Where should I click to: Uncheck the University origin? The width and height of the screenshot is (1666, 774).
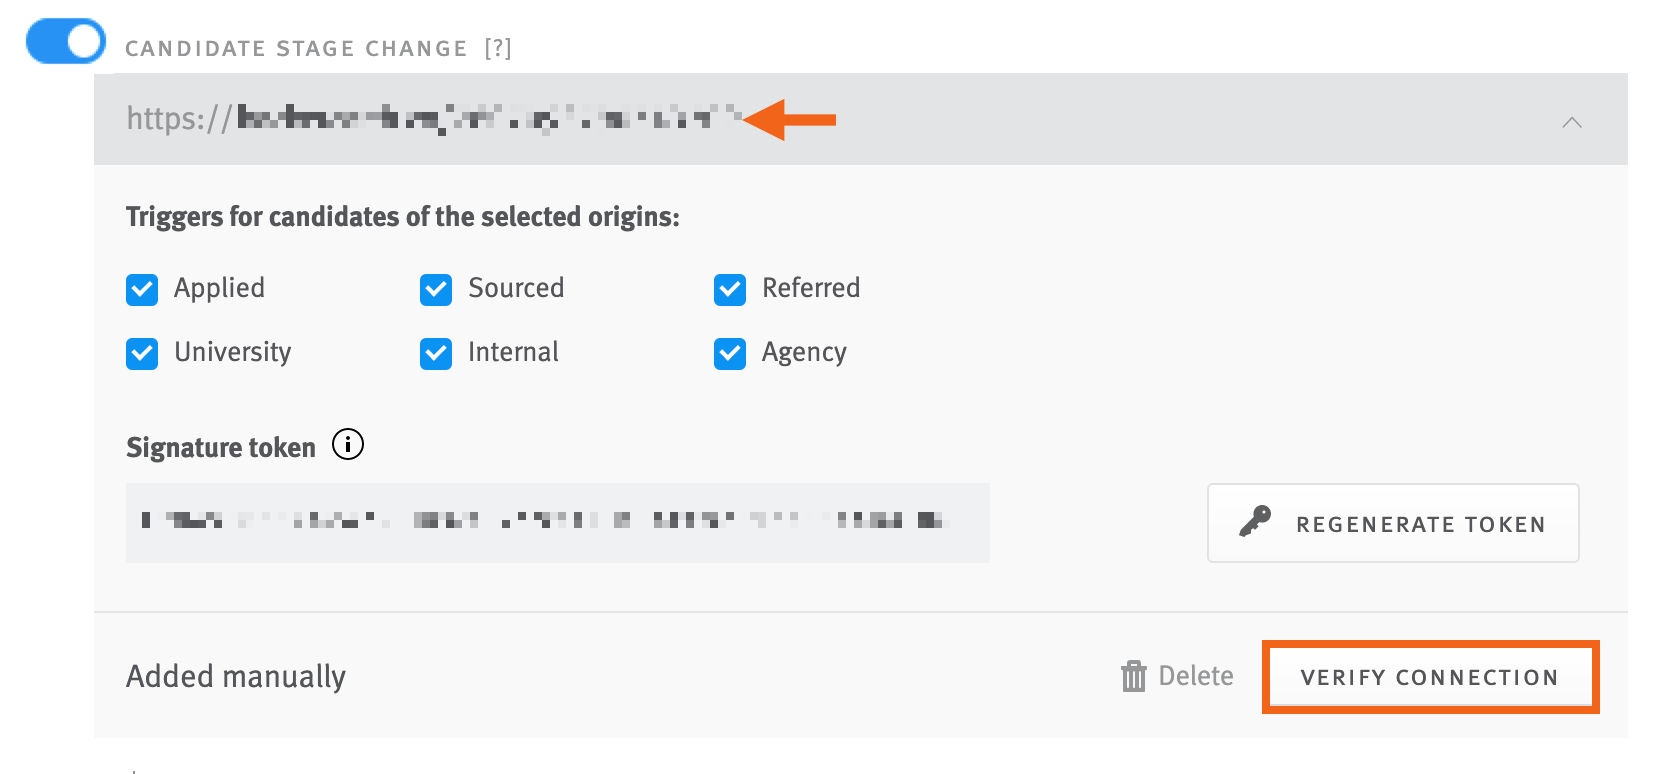[141, 353]
